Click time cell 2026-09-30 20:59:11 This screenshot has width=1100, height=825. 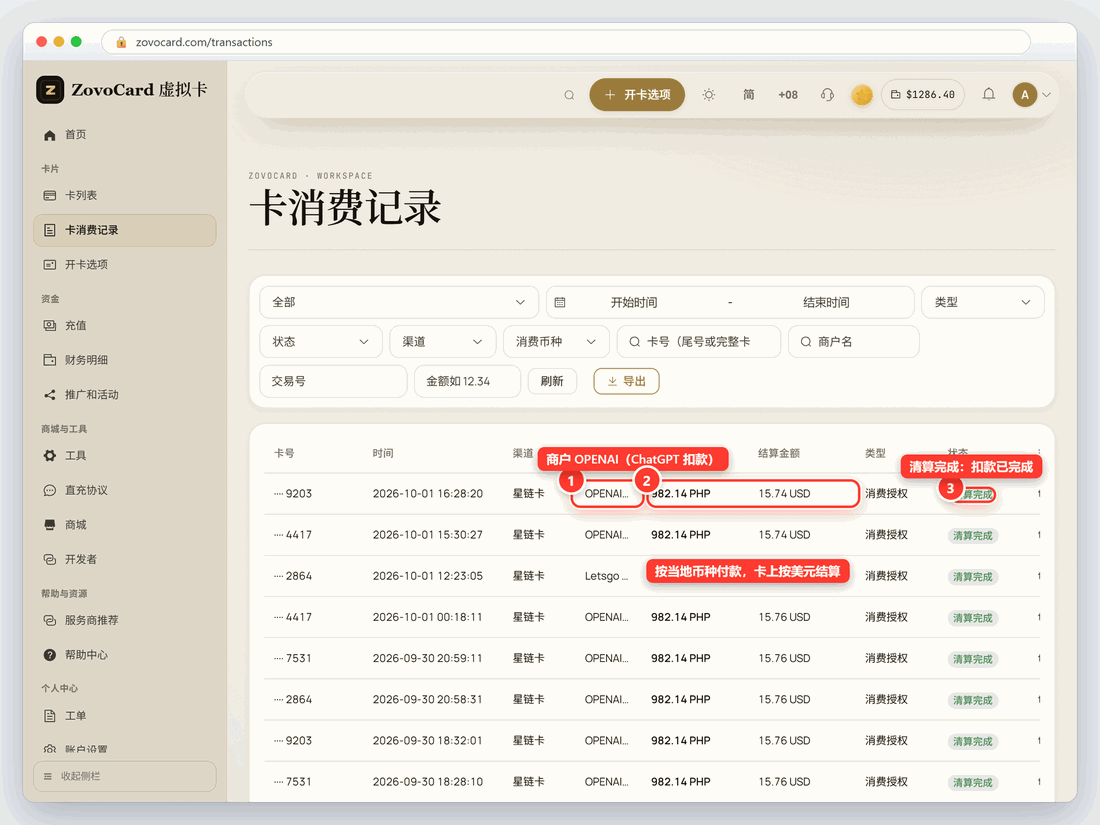click(427, 658)
